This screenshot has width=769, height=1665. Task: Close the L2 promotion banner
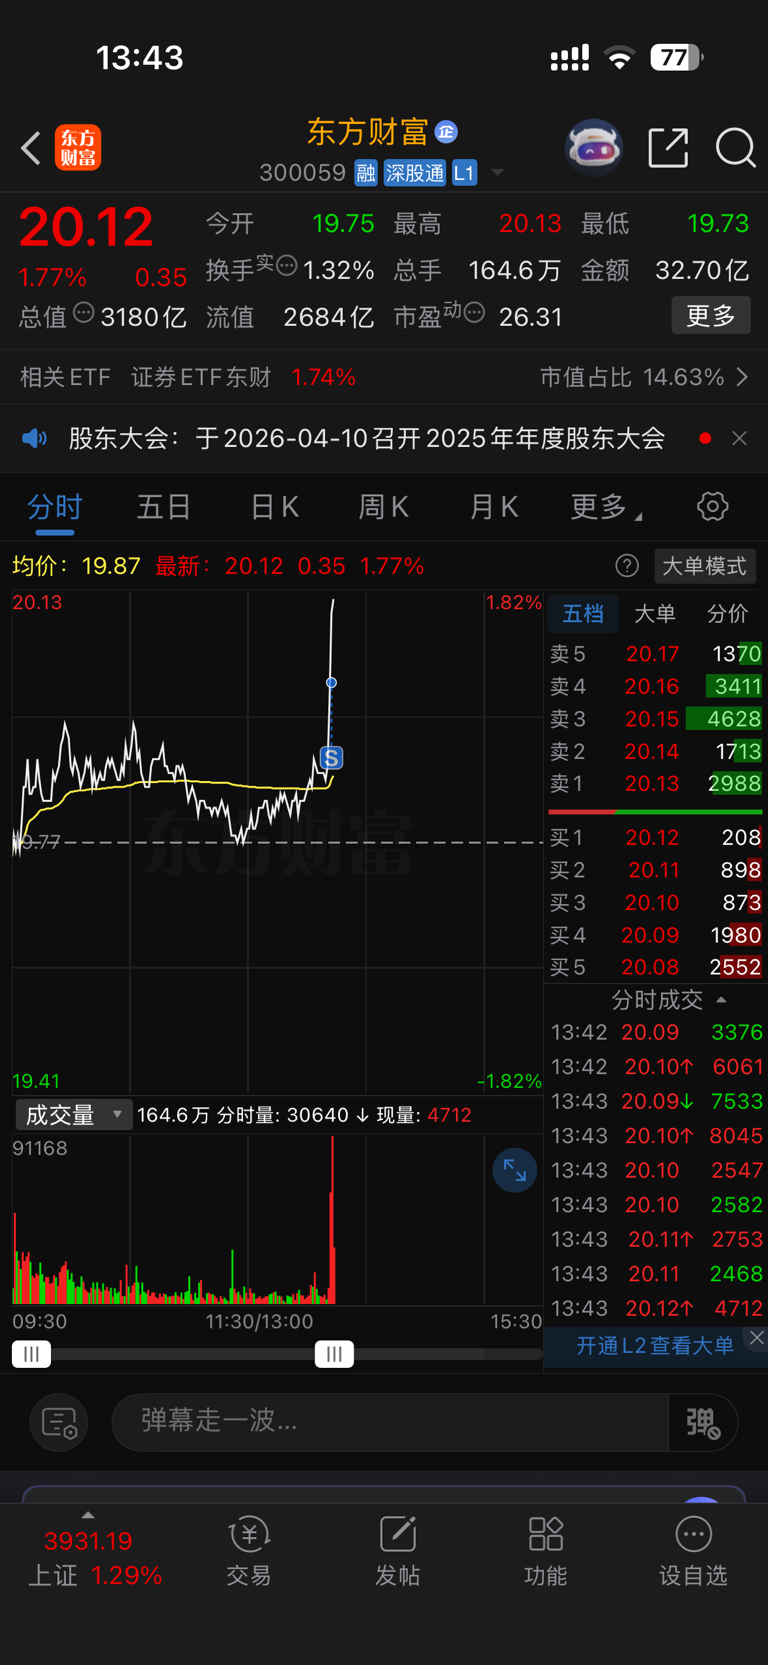point(757,1338)
